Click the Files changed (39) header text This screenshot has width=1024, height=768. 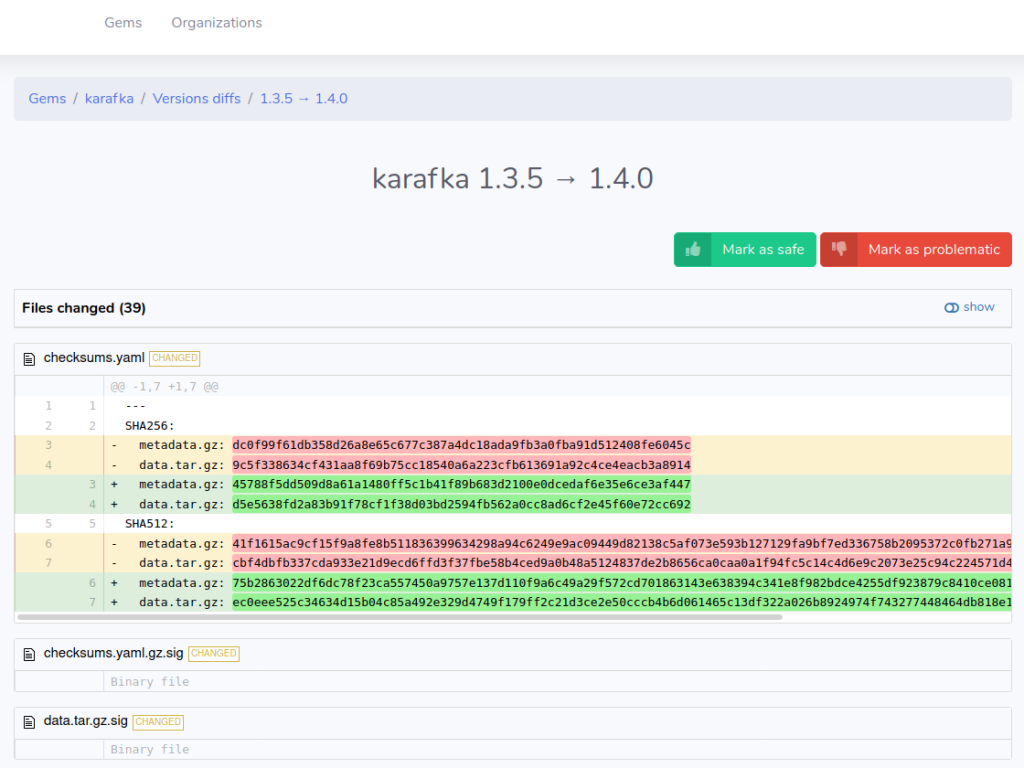click(84, 308)
